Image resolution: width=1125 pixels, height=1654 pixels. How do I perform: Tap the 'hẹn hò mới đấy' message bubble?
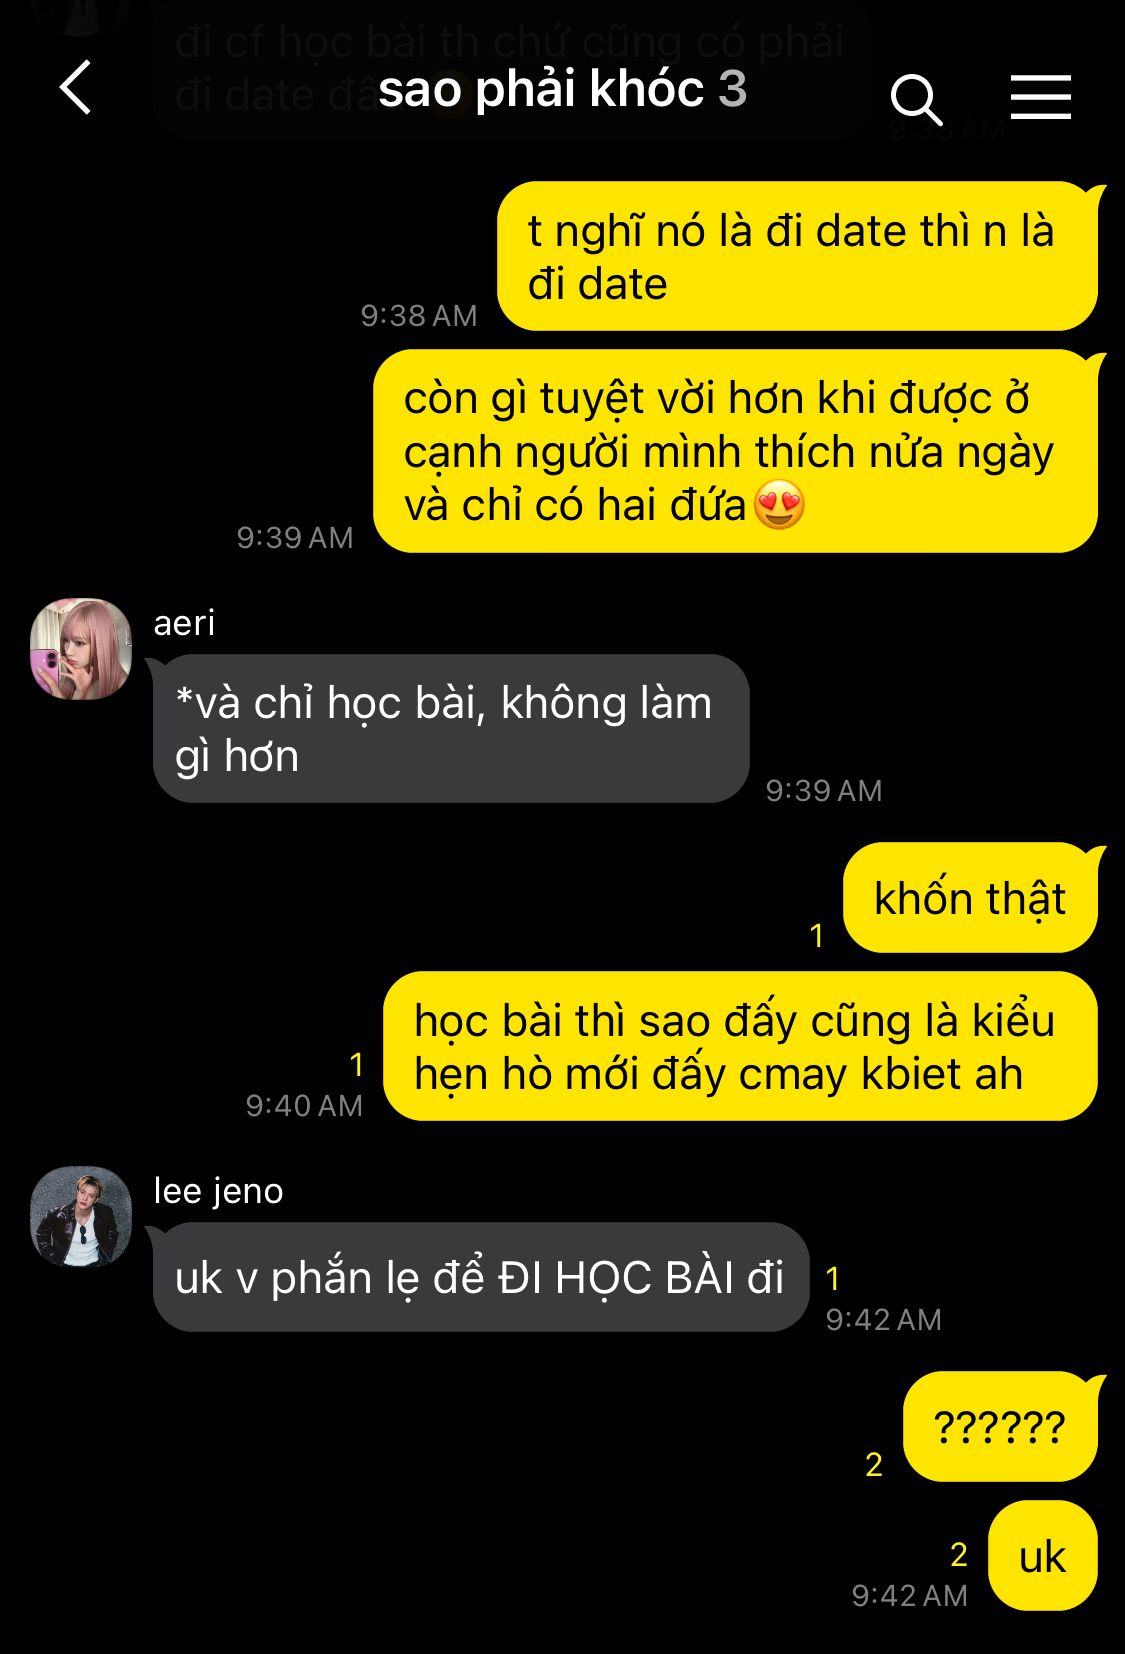(740, 1047)
